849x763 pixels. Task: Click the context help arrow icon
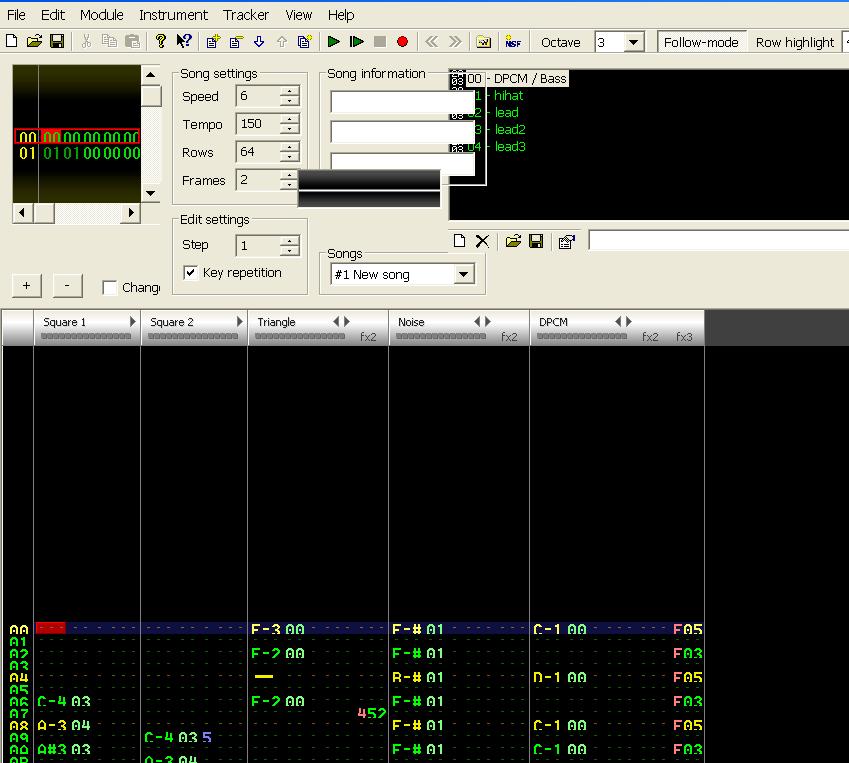[x=184, y=42]
